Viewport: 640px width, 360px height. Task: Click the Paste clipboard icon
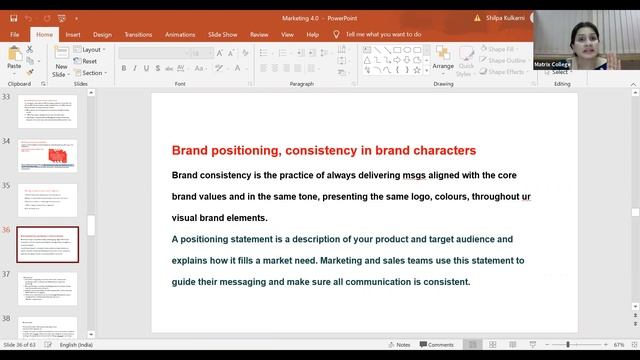(14, 54)
